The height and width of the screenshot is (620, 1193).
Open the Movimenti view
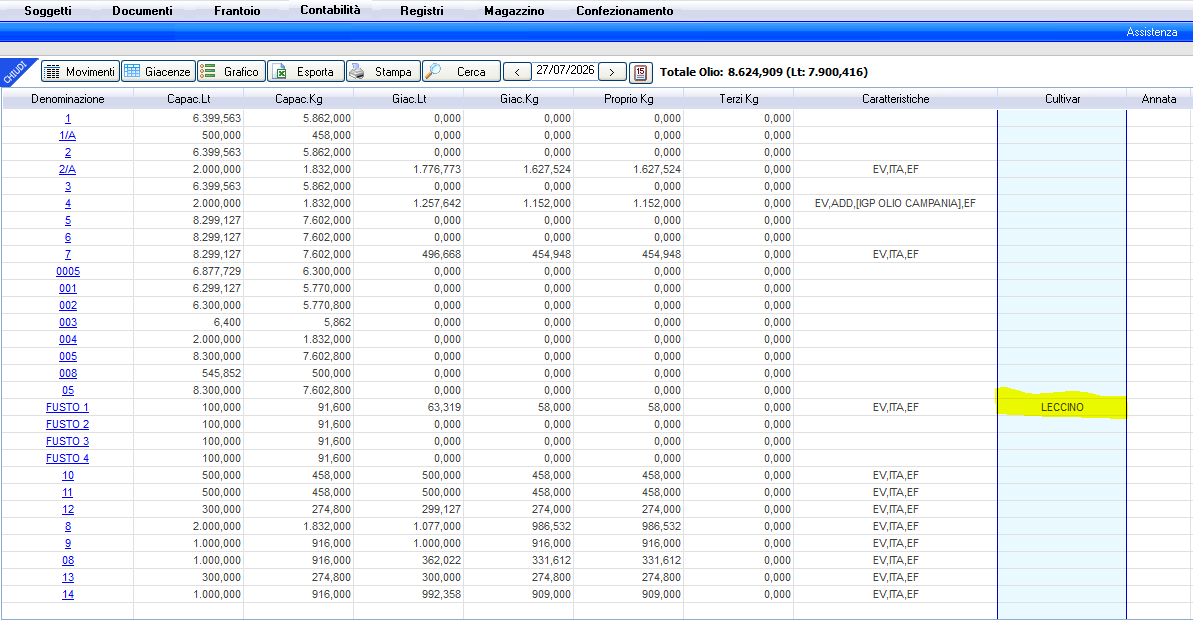pos(80,72)
